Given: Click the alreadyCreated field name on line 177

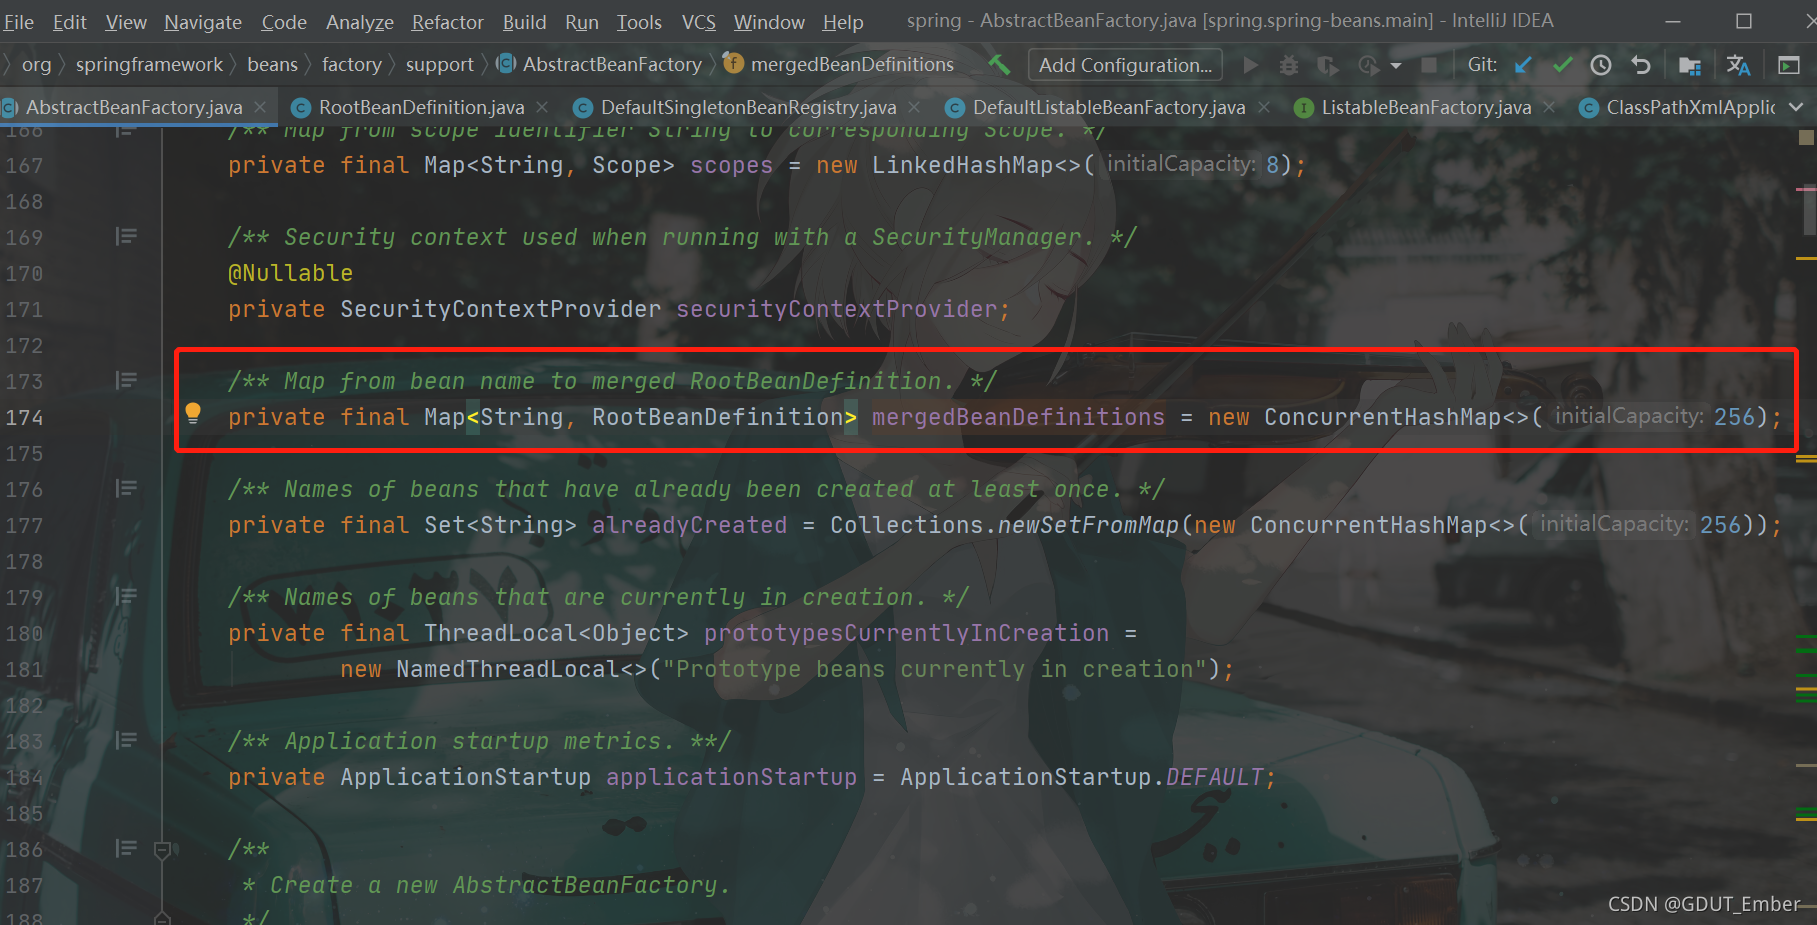Looking at the screenshot, I should click(689, 525).
